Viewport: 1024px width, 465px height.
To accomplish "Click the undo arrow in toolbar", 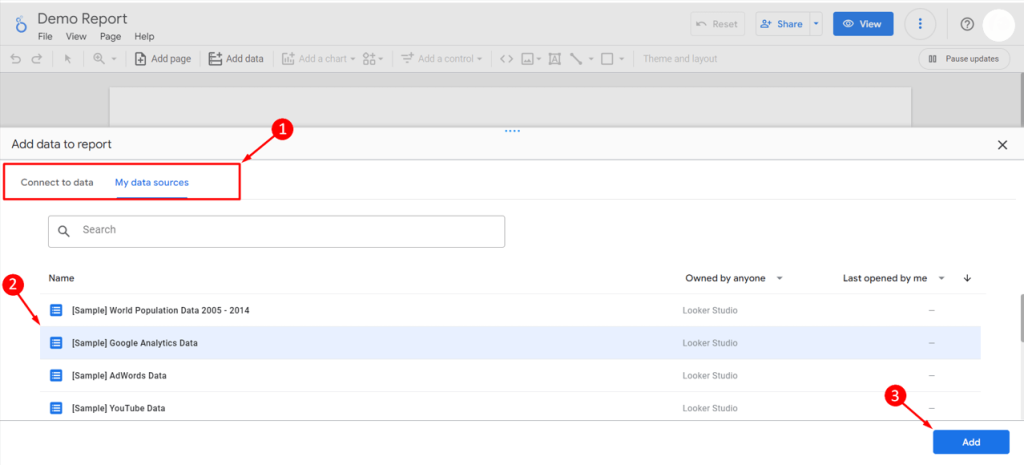I will point(16,59).
